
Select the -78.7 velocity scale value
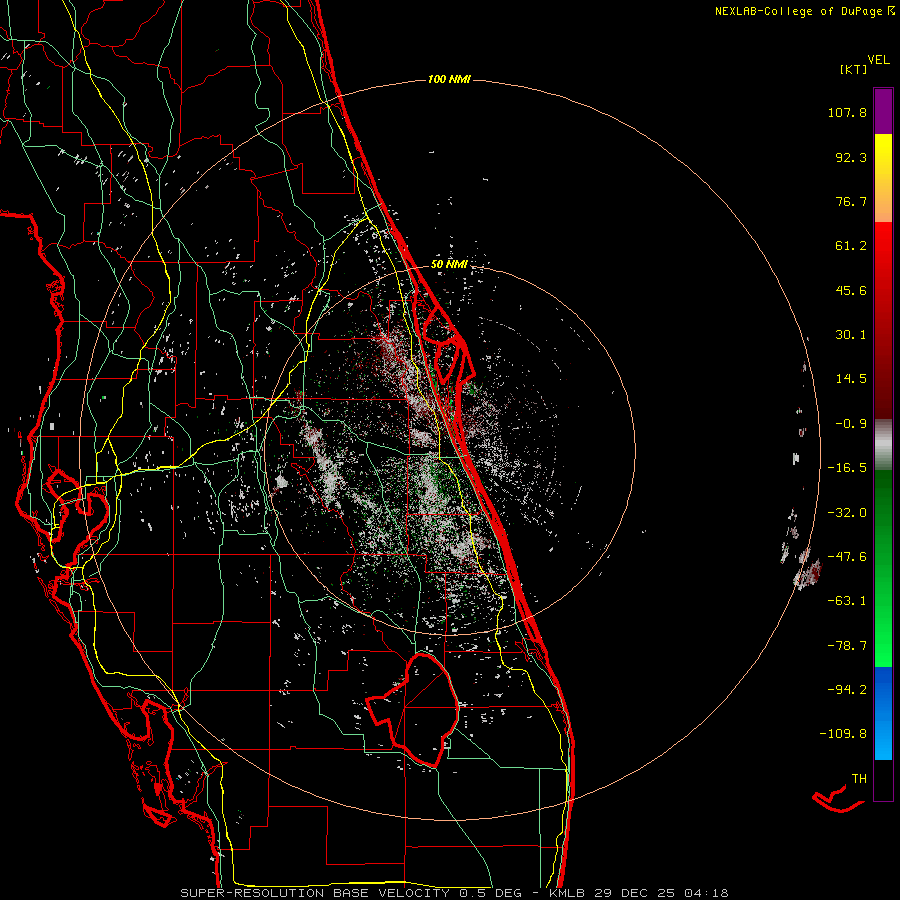click(x=847, y=646)
